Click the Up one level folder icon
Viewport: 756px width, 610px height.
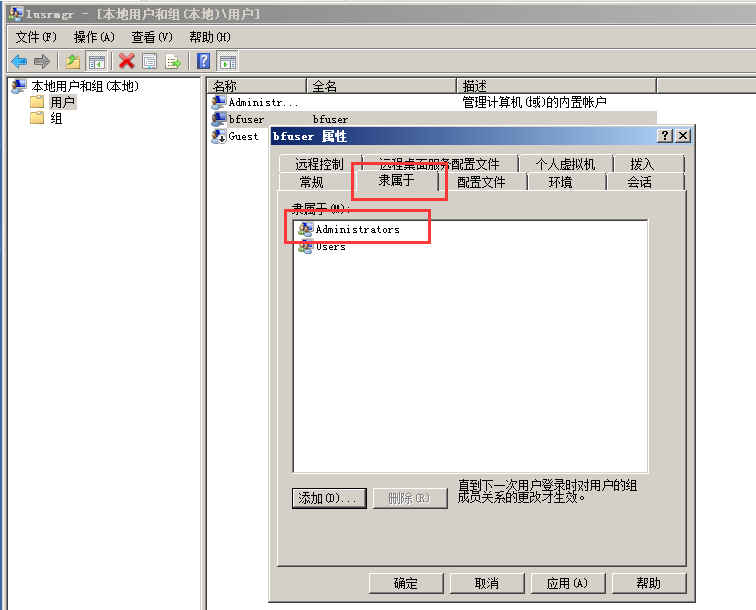click(73, 61)
